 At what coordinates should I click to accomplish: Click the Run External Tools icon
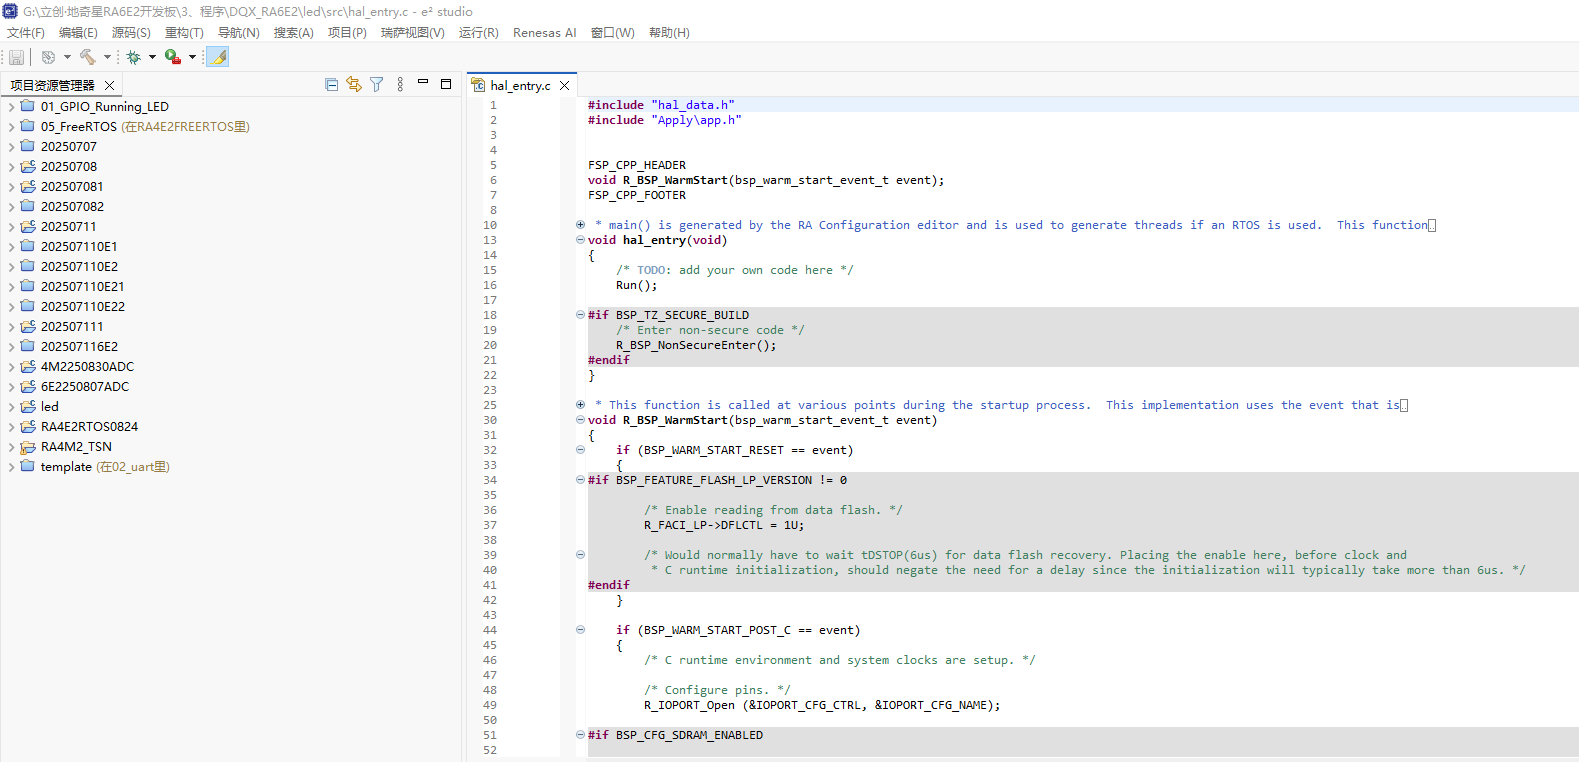(173, 57)
